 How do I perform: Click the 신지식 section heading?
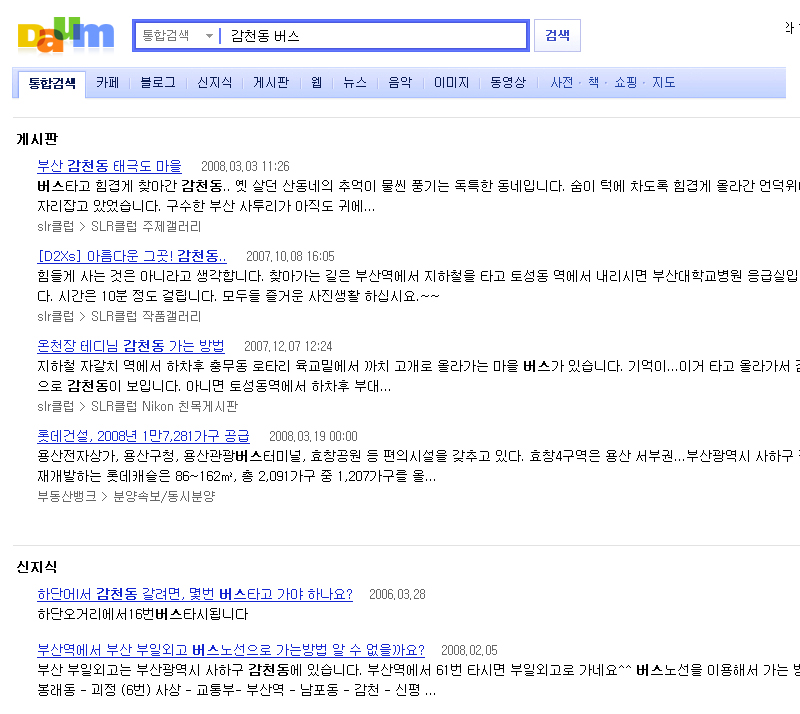click(37, 567)
